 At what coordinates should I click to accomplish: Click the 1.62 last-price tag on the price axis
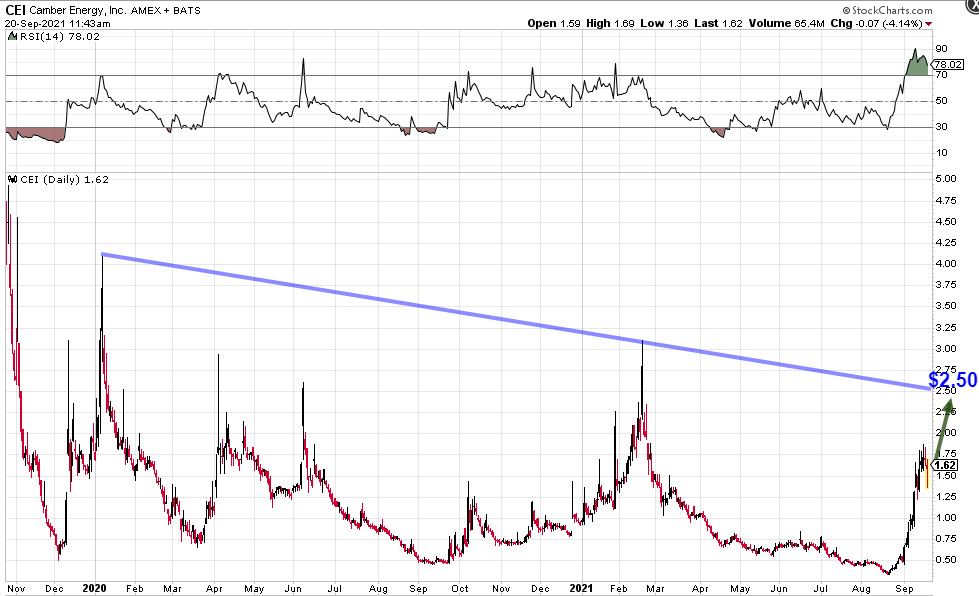945,465
